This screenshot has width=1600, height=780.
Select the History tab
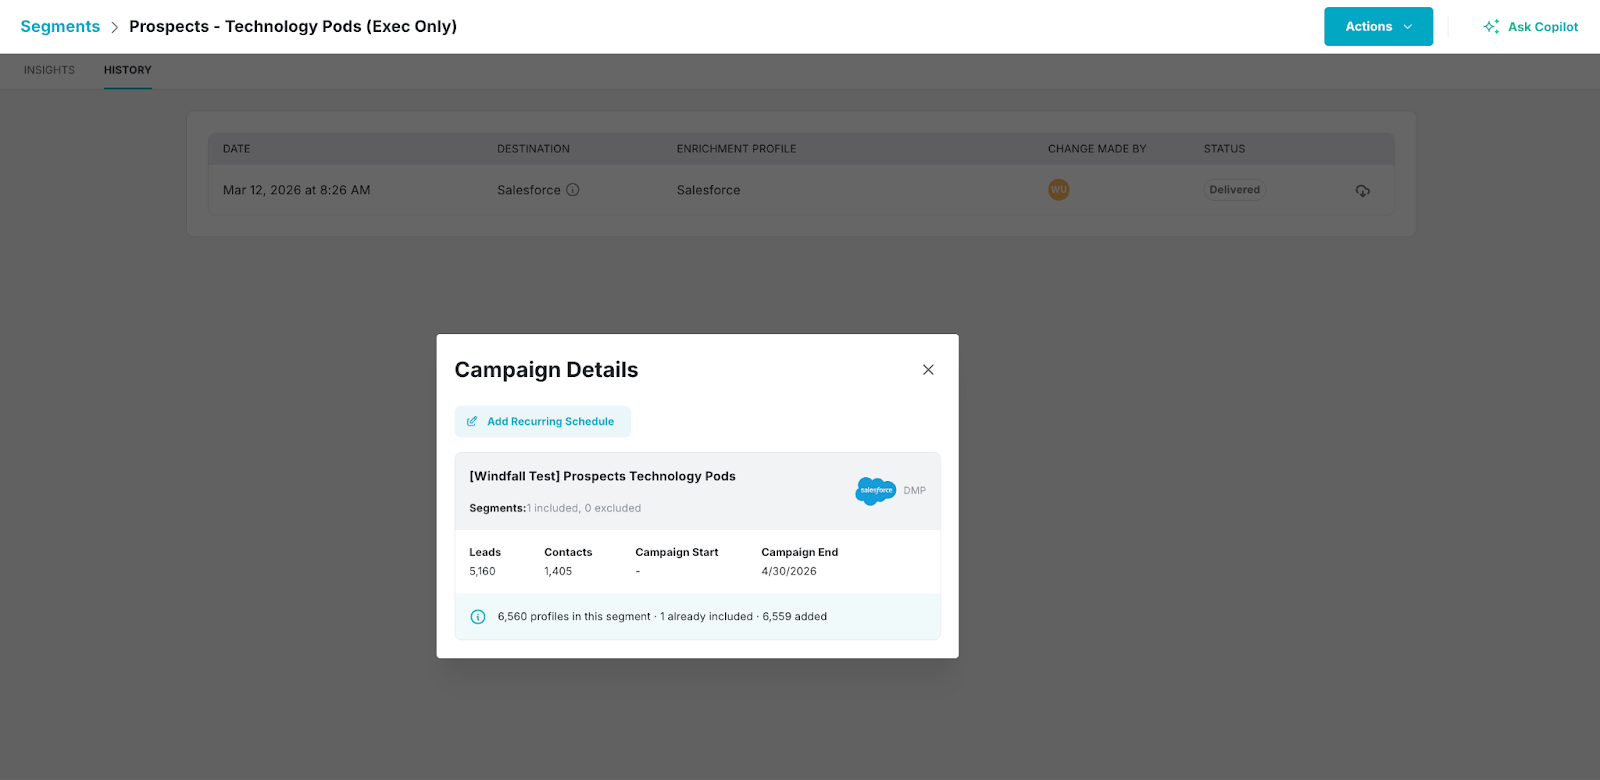click(128, 70)
